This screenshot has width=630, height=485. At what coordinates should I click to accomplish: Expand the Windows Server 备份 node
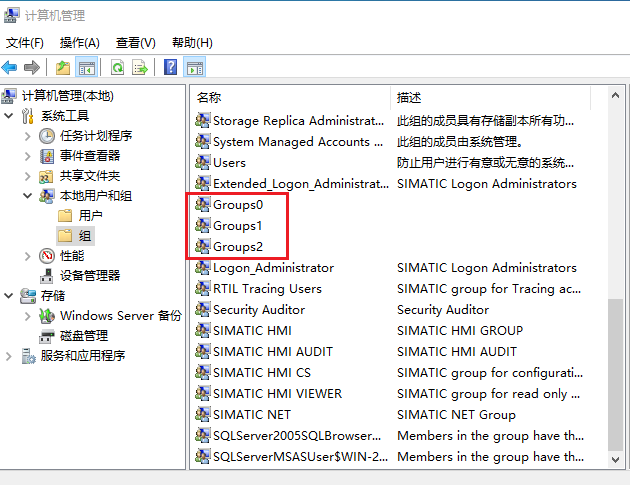(x=28, y=316)
